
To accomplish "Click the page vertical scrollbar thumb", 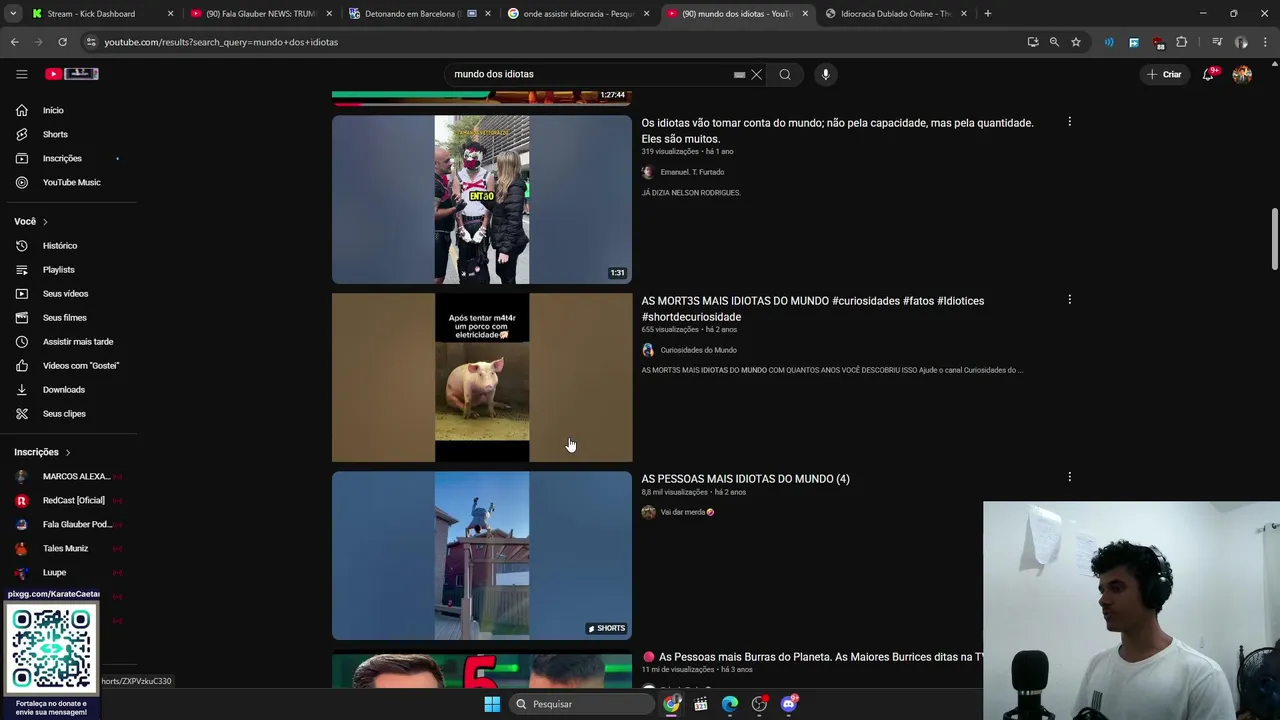I will pos(1274,238).
